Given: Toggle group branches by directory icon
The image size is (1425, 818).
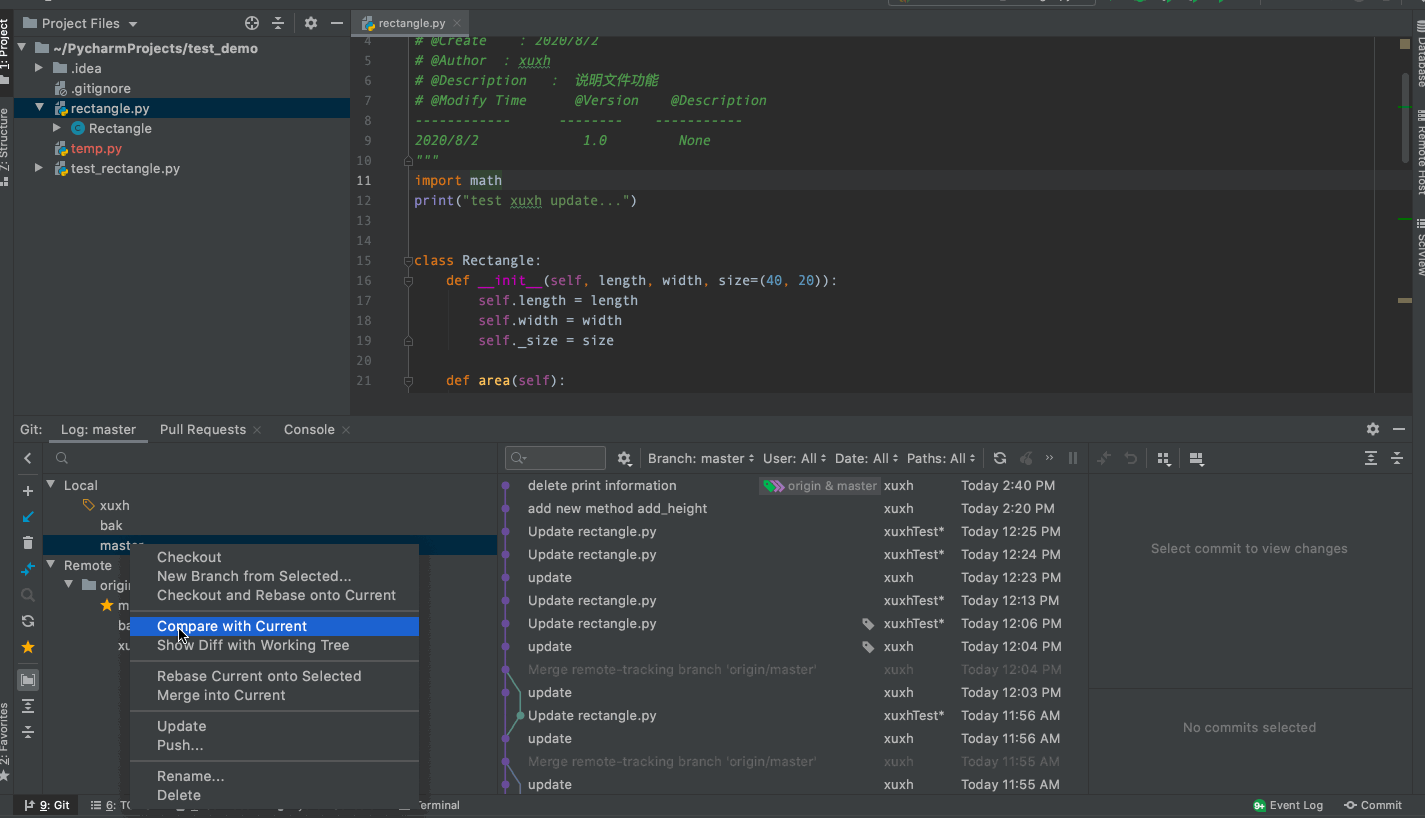Looking at the screenshot, I should point(28,680).
